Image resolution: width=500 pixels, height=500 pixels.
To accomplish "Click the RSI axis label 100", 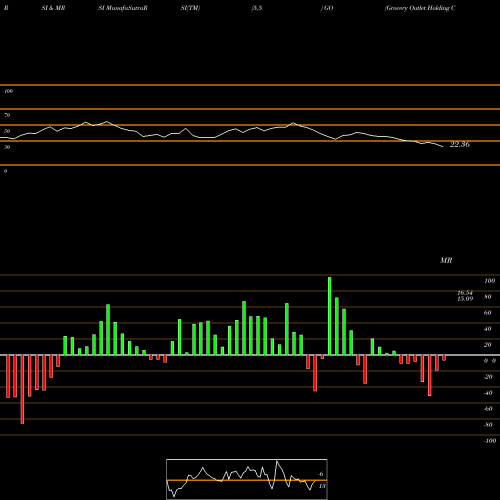I will (8, 91).
